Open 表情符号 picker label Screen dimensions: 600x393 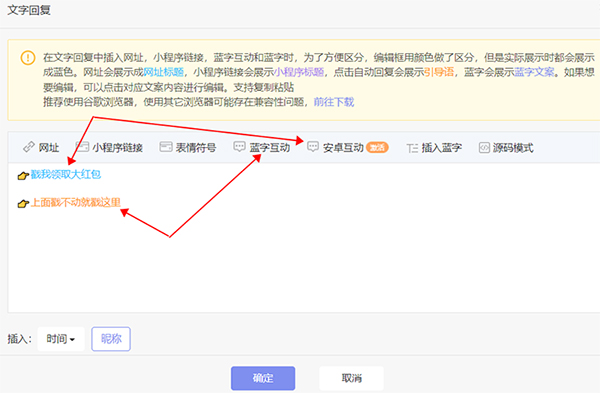[196, 148]
